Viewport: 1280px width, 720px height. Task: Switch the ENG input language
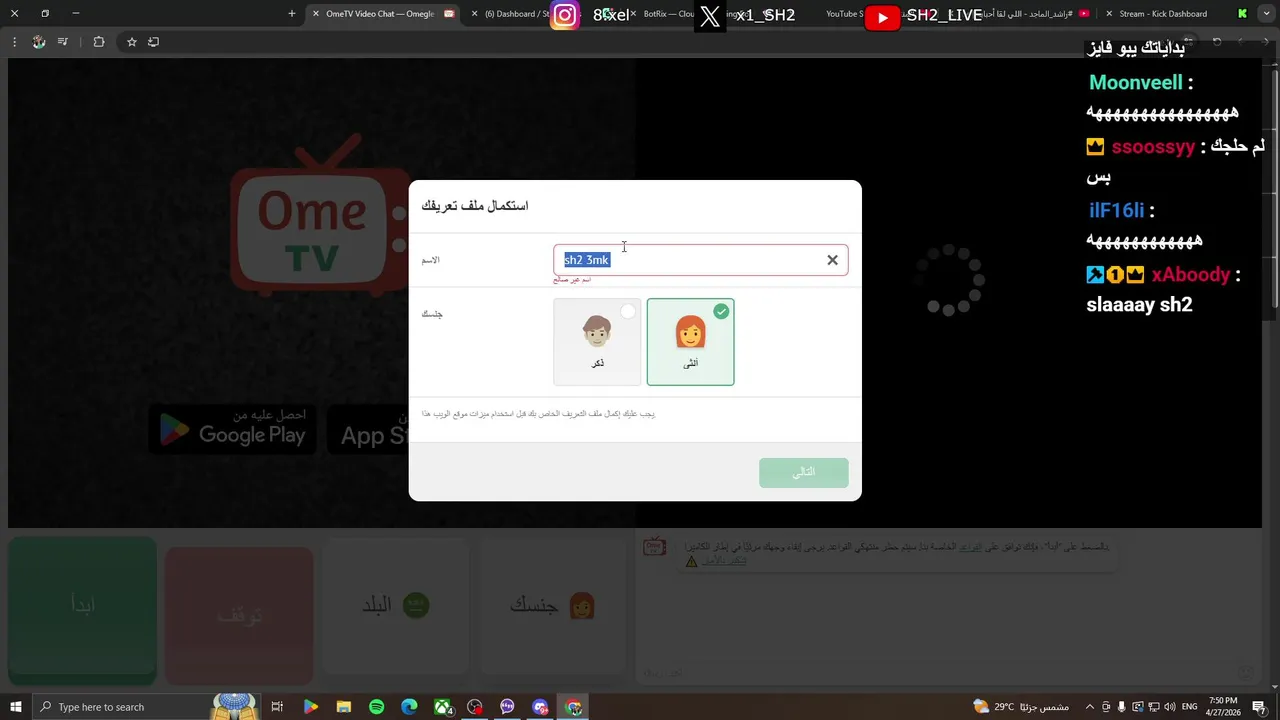(1189, 707)
